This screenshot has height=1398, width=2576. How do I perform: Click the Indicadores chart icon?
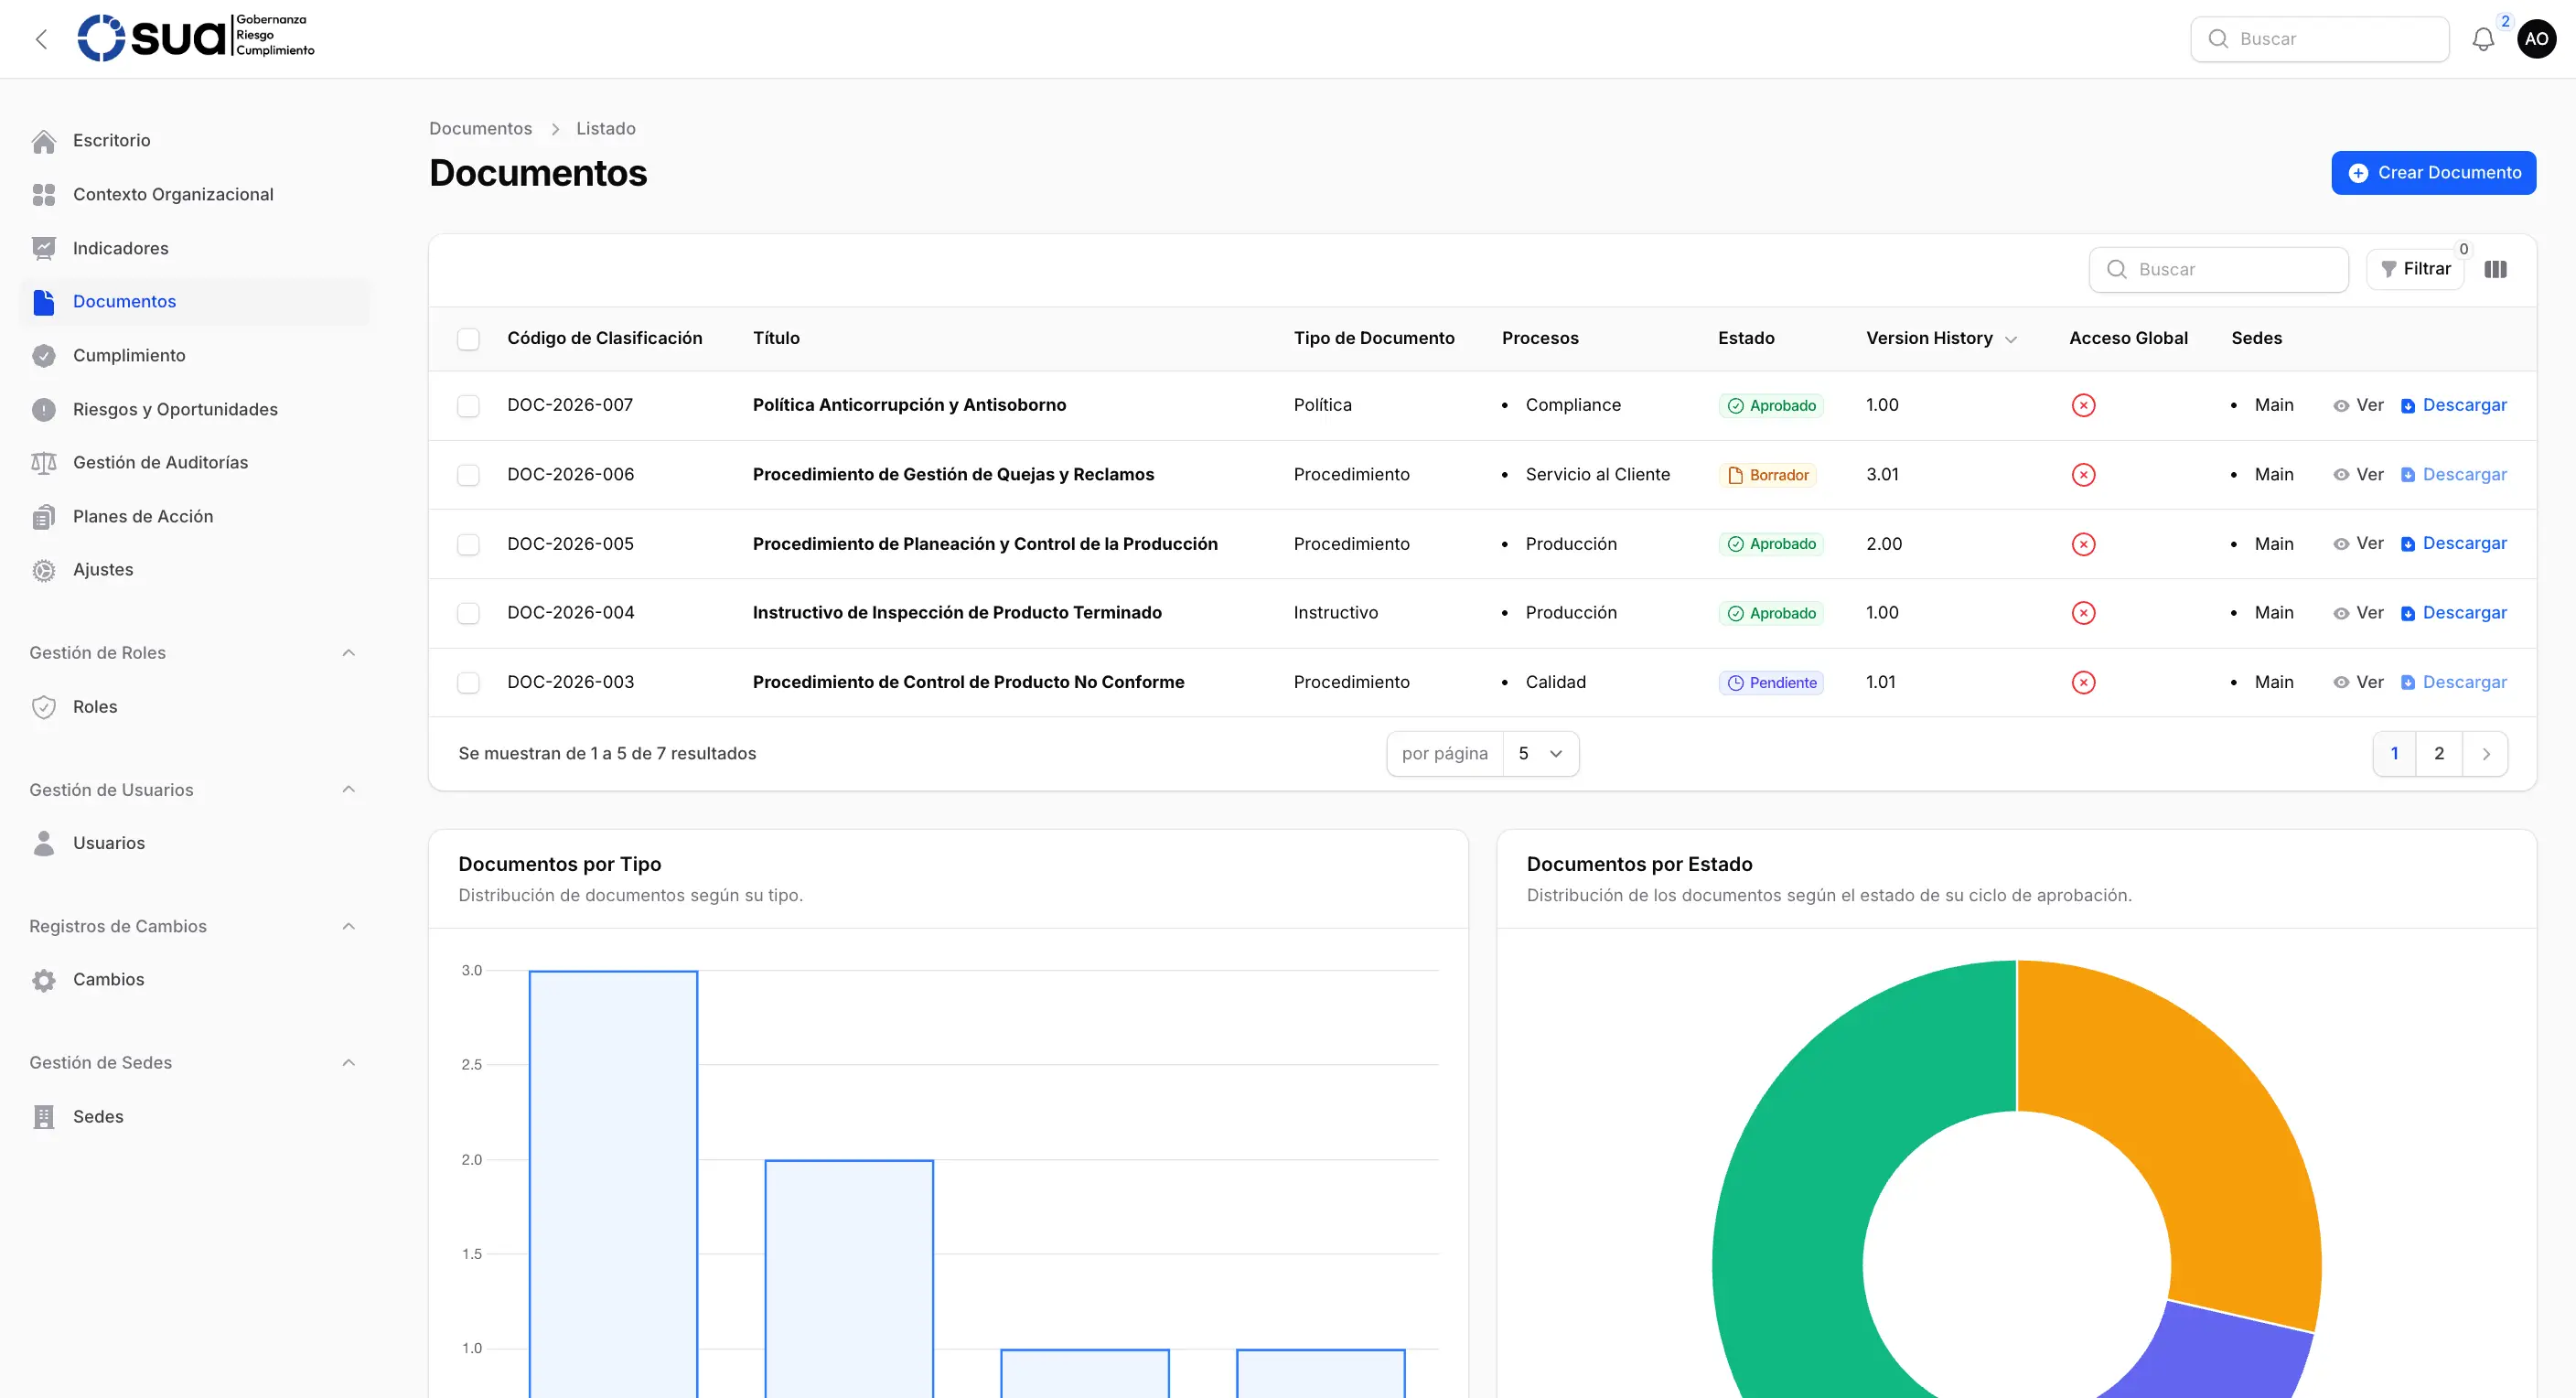[x=43, y=249]
